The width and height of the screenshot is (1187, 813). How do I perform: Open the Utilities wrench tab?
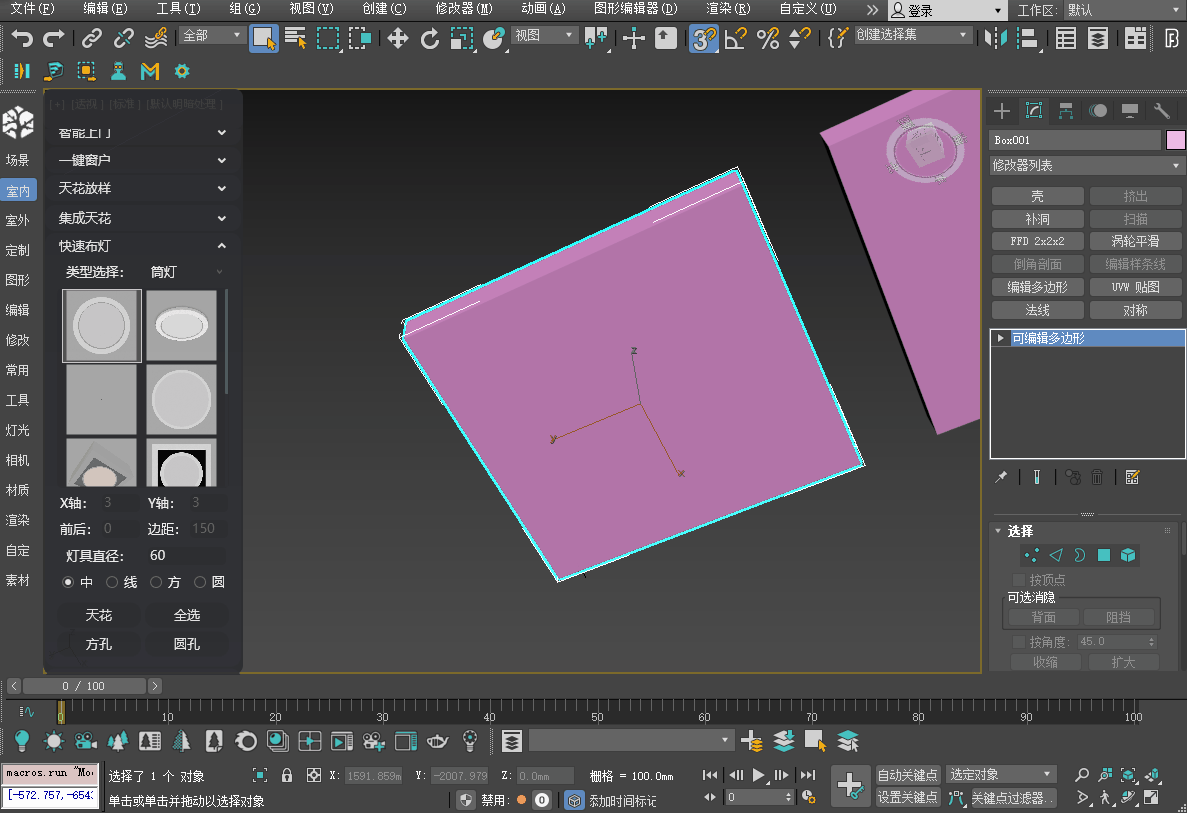[x=1162, y=111]
